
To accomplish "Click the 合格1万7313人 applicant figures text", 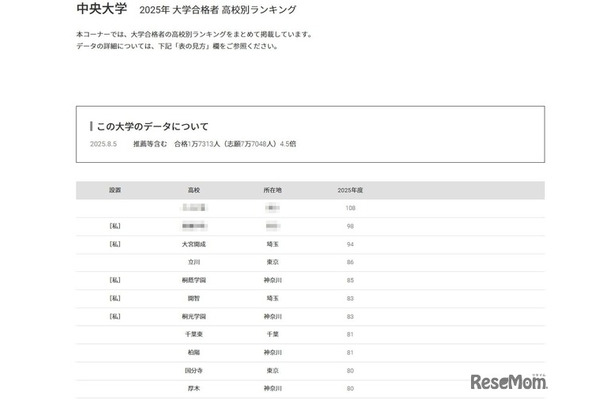I will (235, 144).
